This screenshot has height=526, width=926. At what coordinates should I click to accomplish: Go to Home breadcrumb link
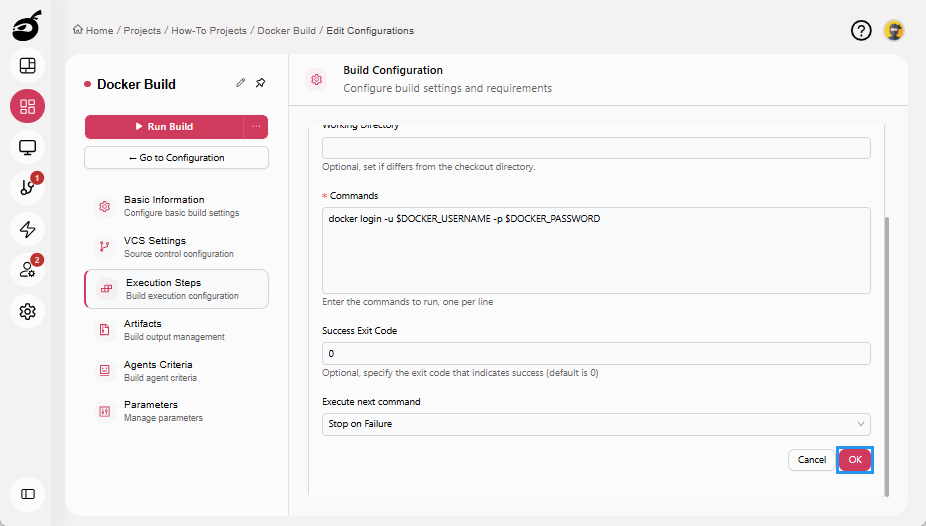[99, 31]
